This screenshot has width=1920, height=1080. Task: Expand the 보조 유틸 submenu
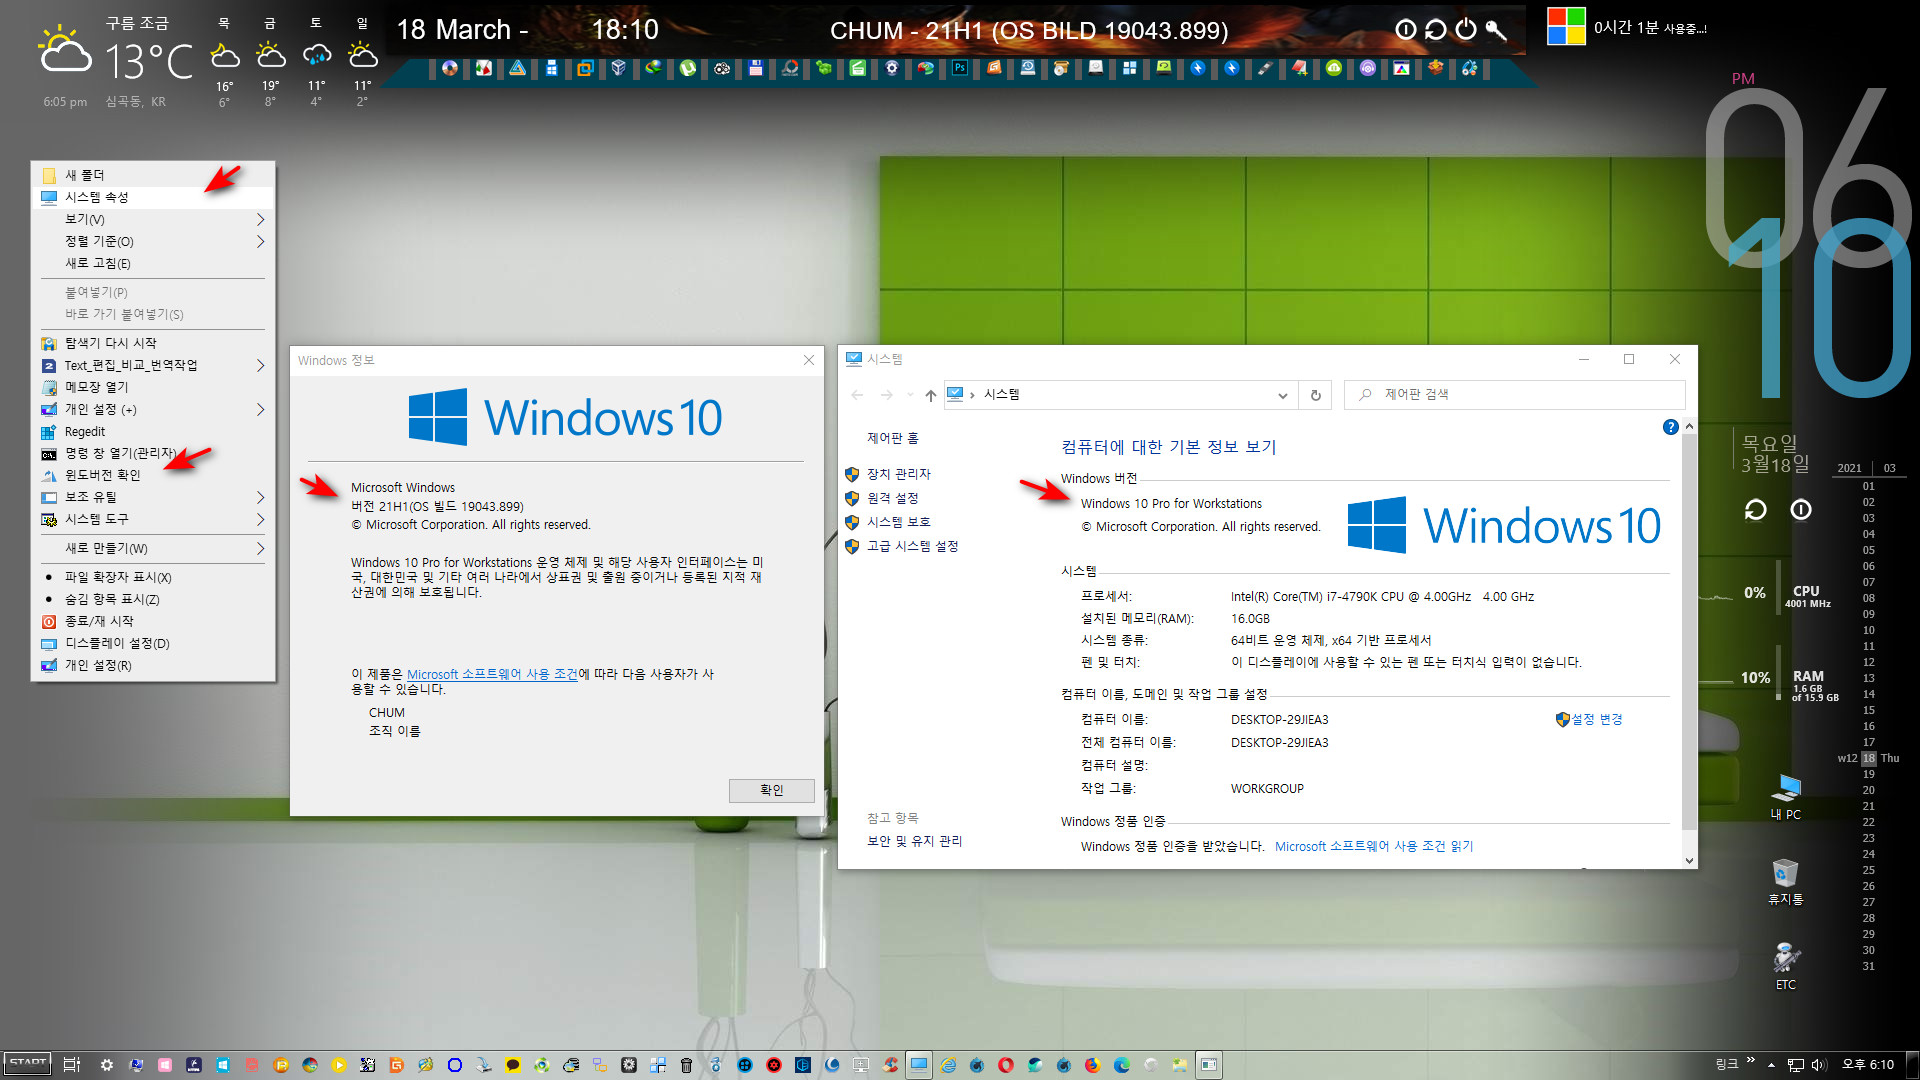tap(153, 497)
